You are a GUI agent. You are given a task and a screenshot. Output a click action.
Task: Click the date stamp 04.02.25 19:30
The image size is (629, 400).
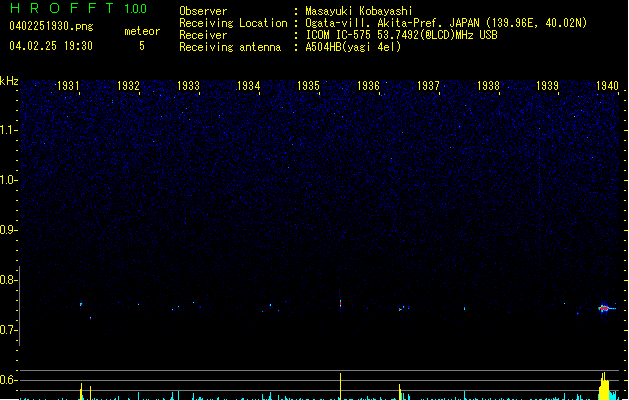[51, 46]
